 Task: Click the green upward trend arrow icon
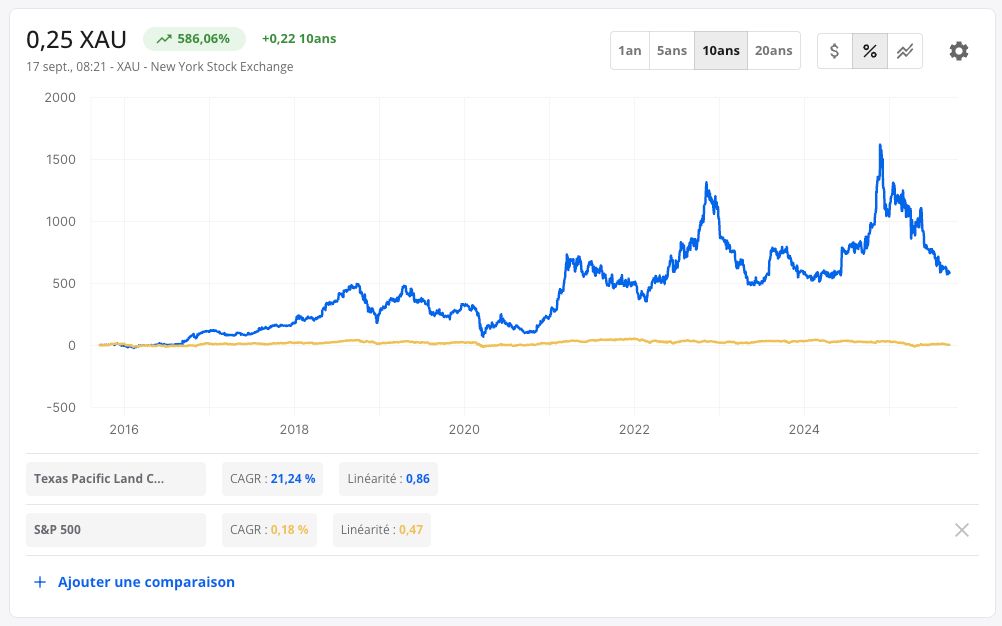[x=164, y=39]
